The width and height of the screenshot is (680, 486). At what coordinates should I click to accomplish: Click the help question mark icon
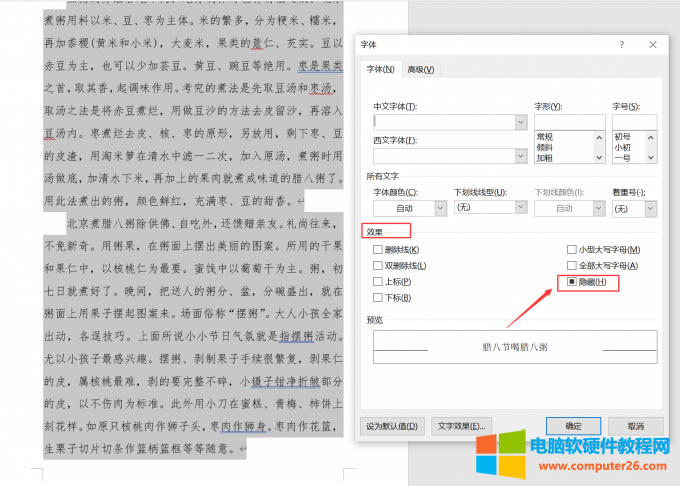(x=621, y=45)
